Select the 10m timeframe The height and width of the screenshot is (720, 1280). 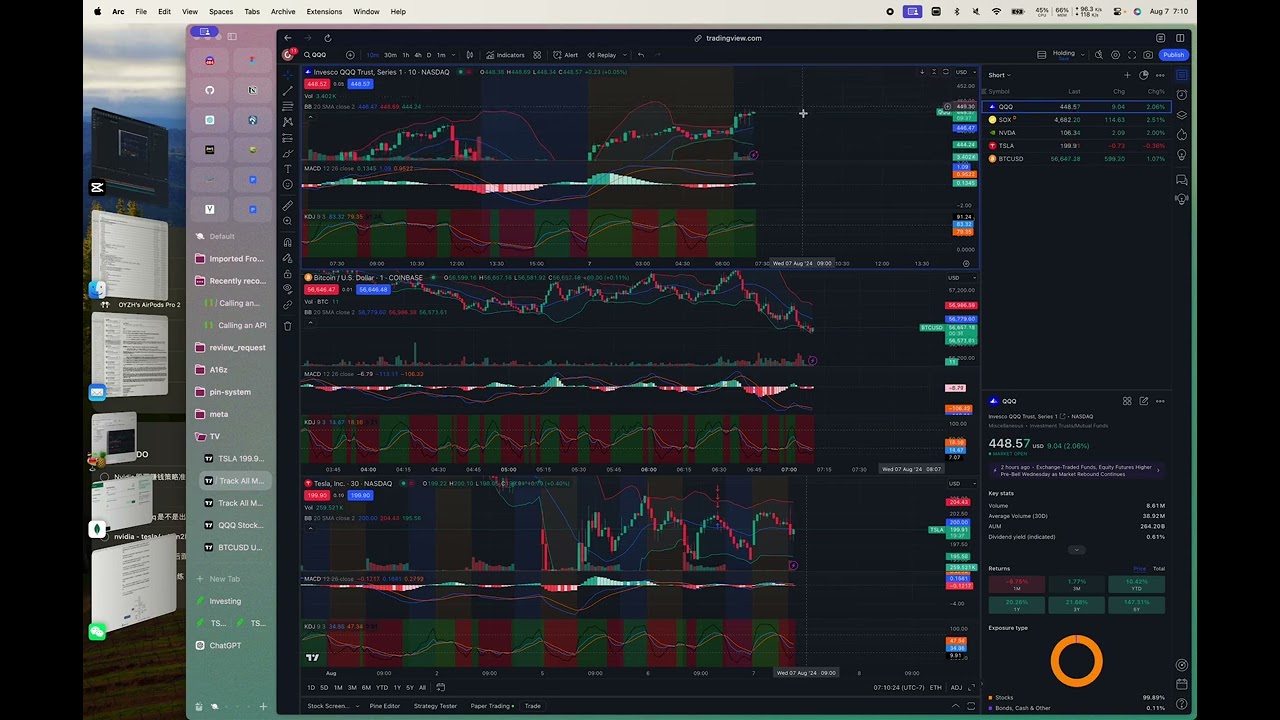(x=372, y=55)
